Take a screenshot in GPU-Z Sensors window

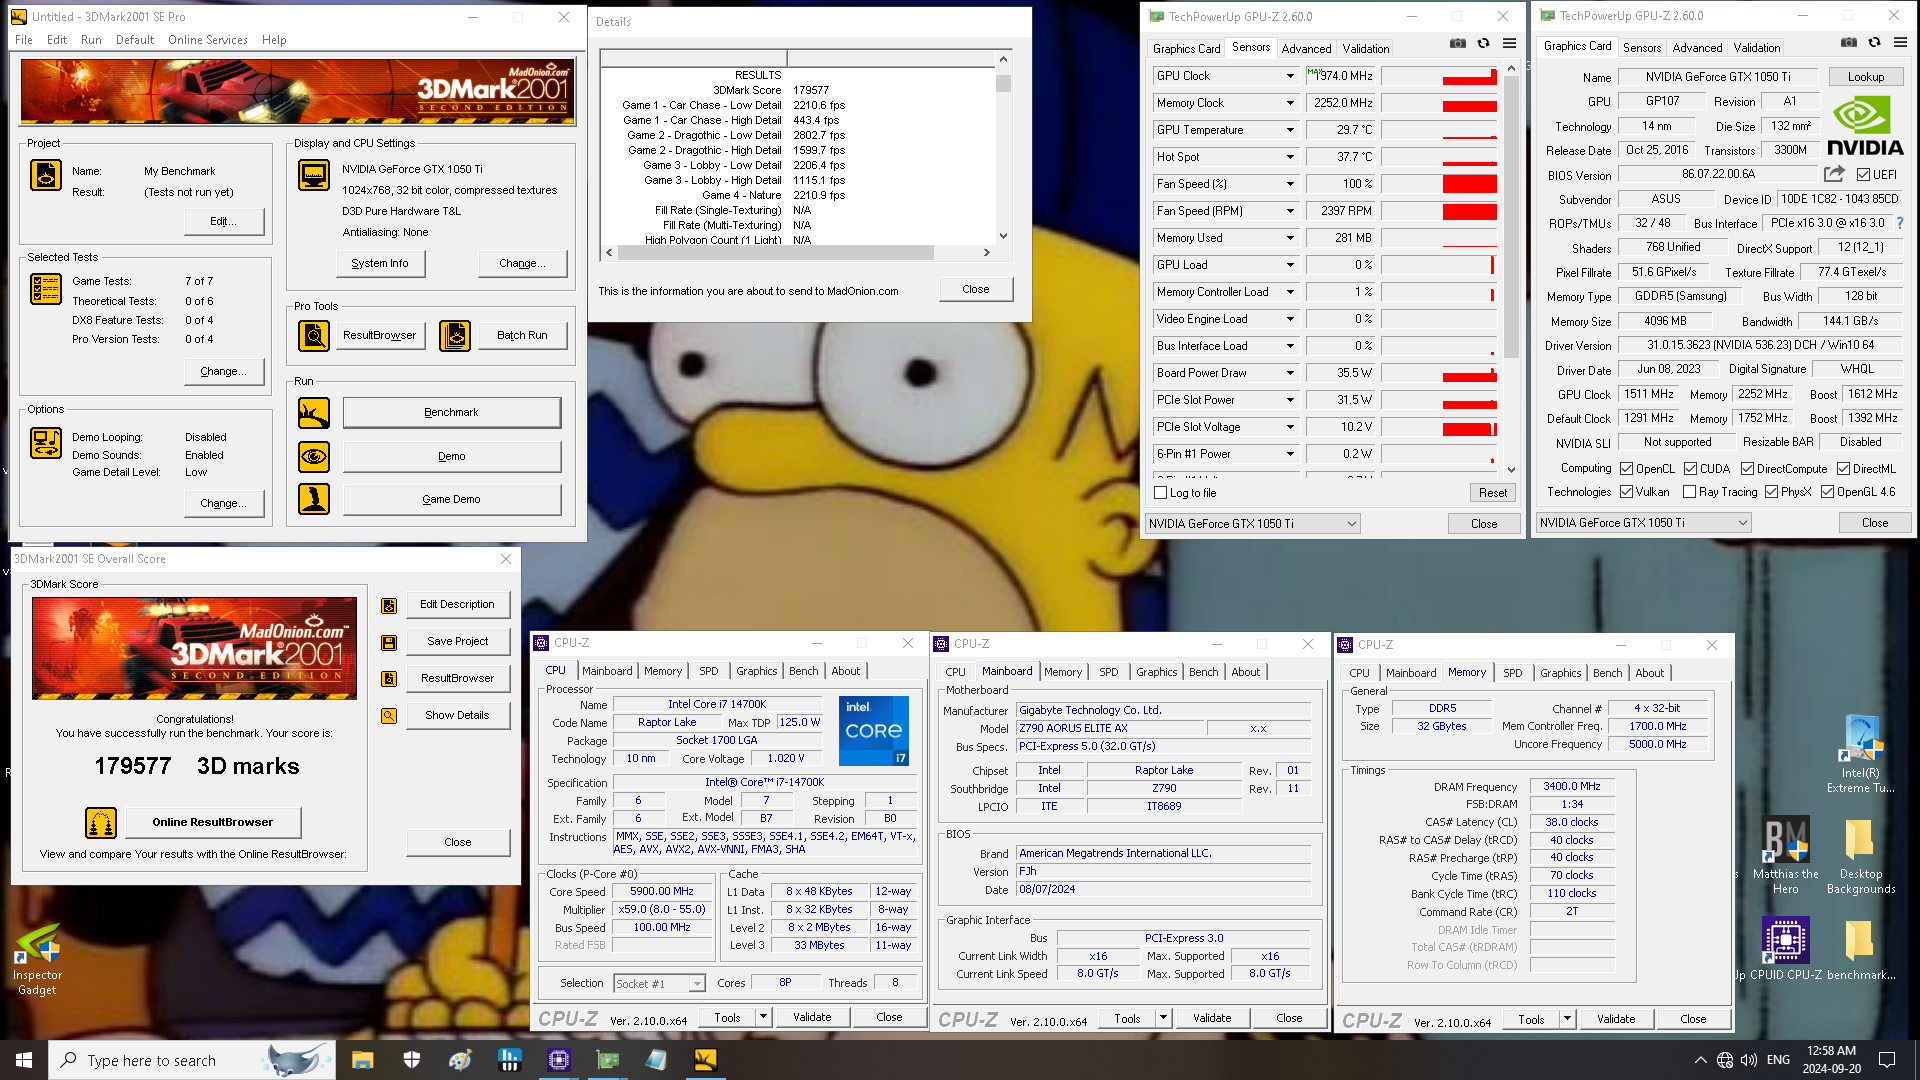[1458, 44]
